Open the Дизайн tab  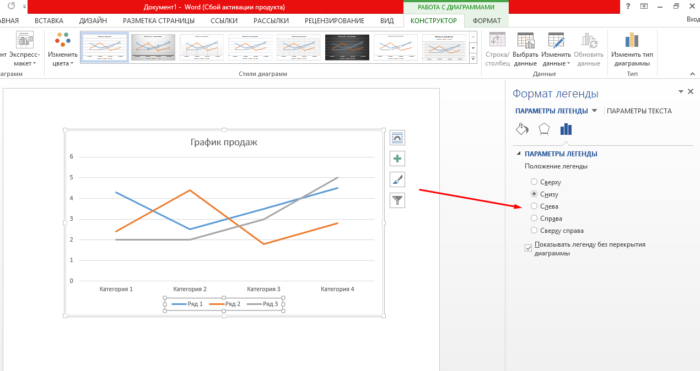pyautogui.click(x=93, y=21)
